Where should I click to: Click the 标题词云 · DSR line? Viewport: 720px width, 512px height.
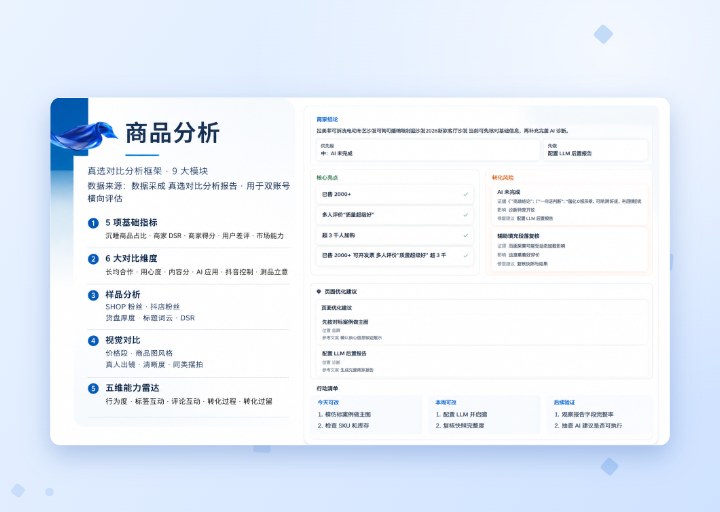coord(150,318)
